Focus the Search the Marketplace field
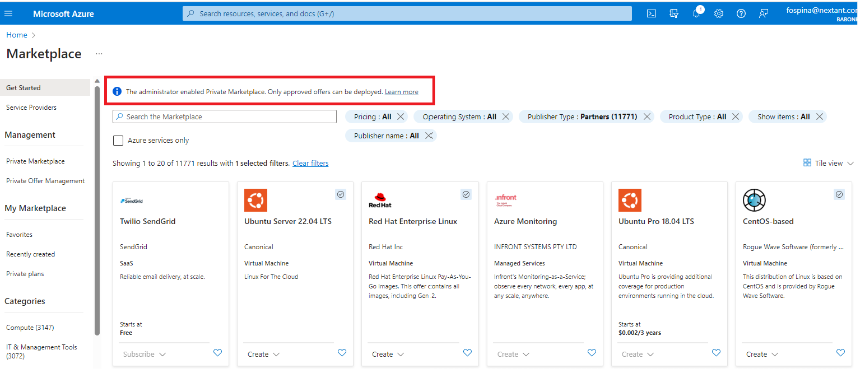Image resolution: width=858 pixels, height=374 pixels. tap(224, 117)
